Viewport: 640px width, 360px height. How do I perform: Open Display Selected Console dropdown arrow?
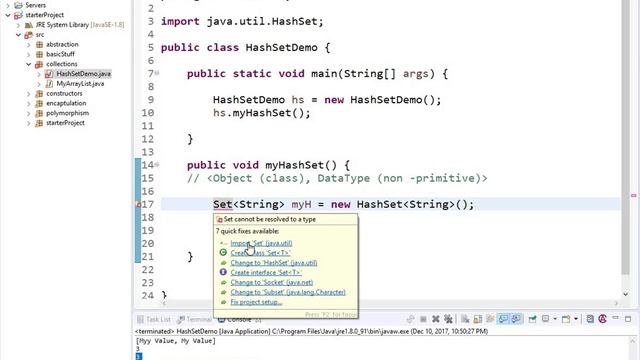[x=555, y=319]
